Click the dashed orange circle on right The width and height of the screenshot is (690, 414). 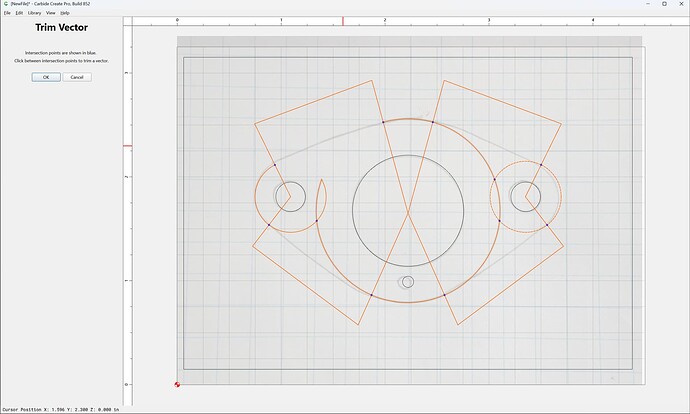click(561, 197)
